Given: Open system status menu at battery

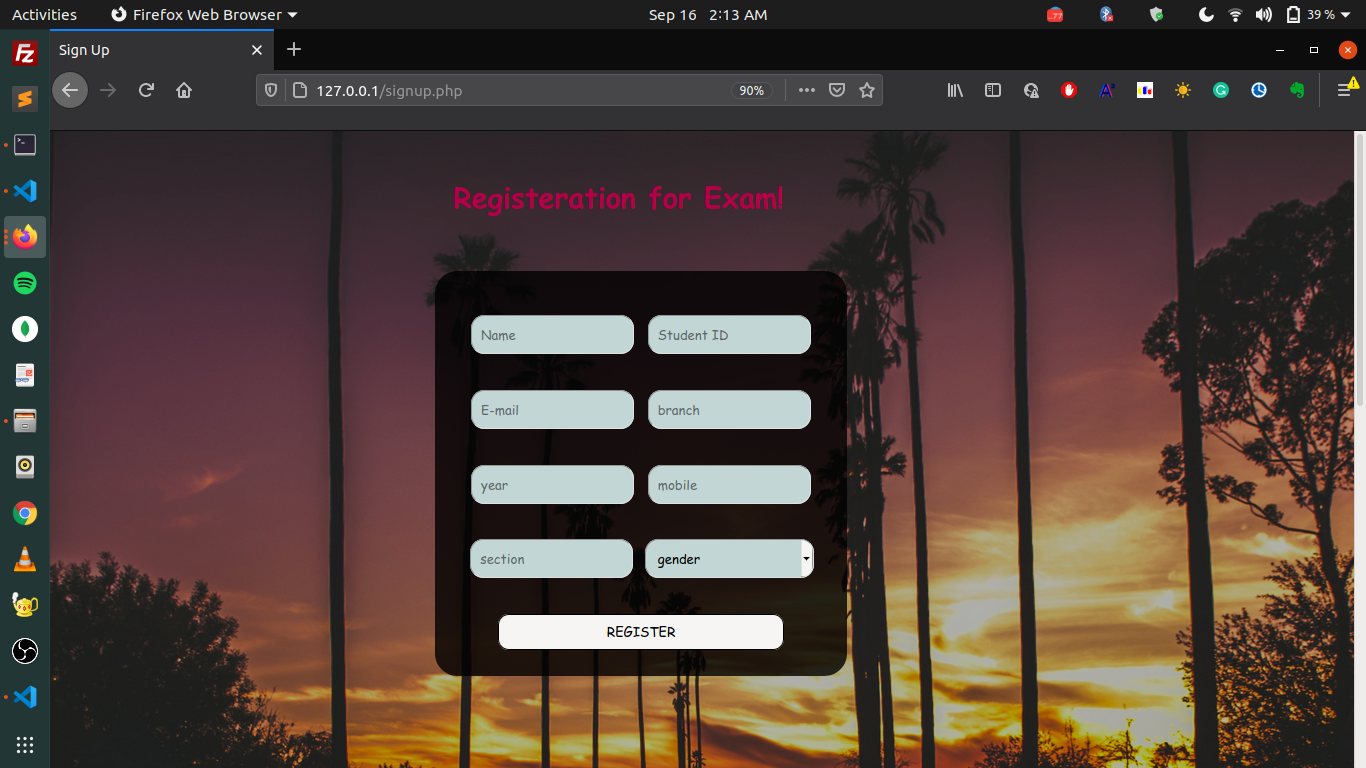Looking at the screenshot, I should point(1320,15).
